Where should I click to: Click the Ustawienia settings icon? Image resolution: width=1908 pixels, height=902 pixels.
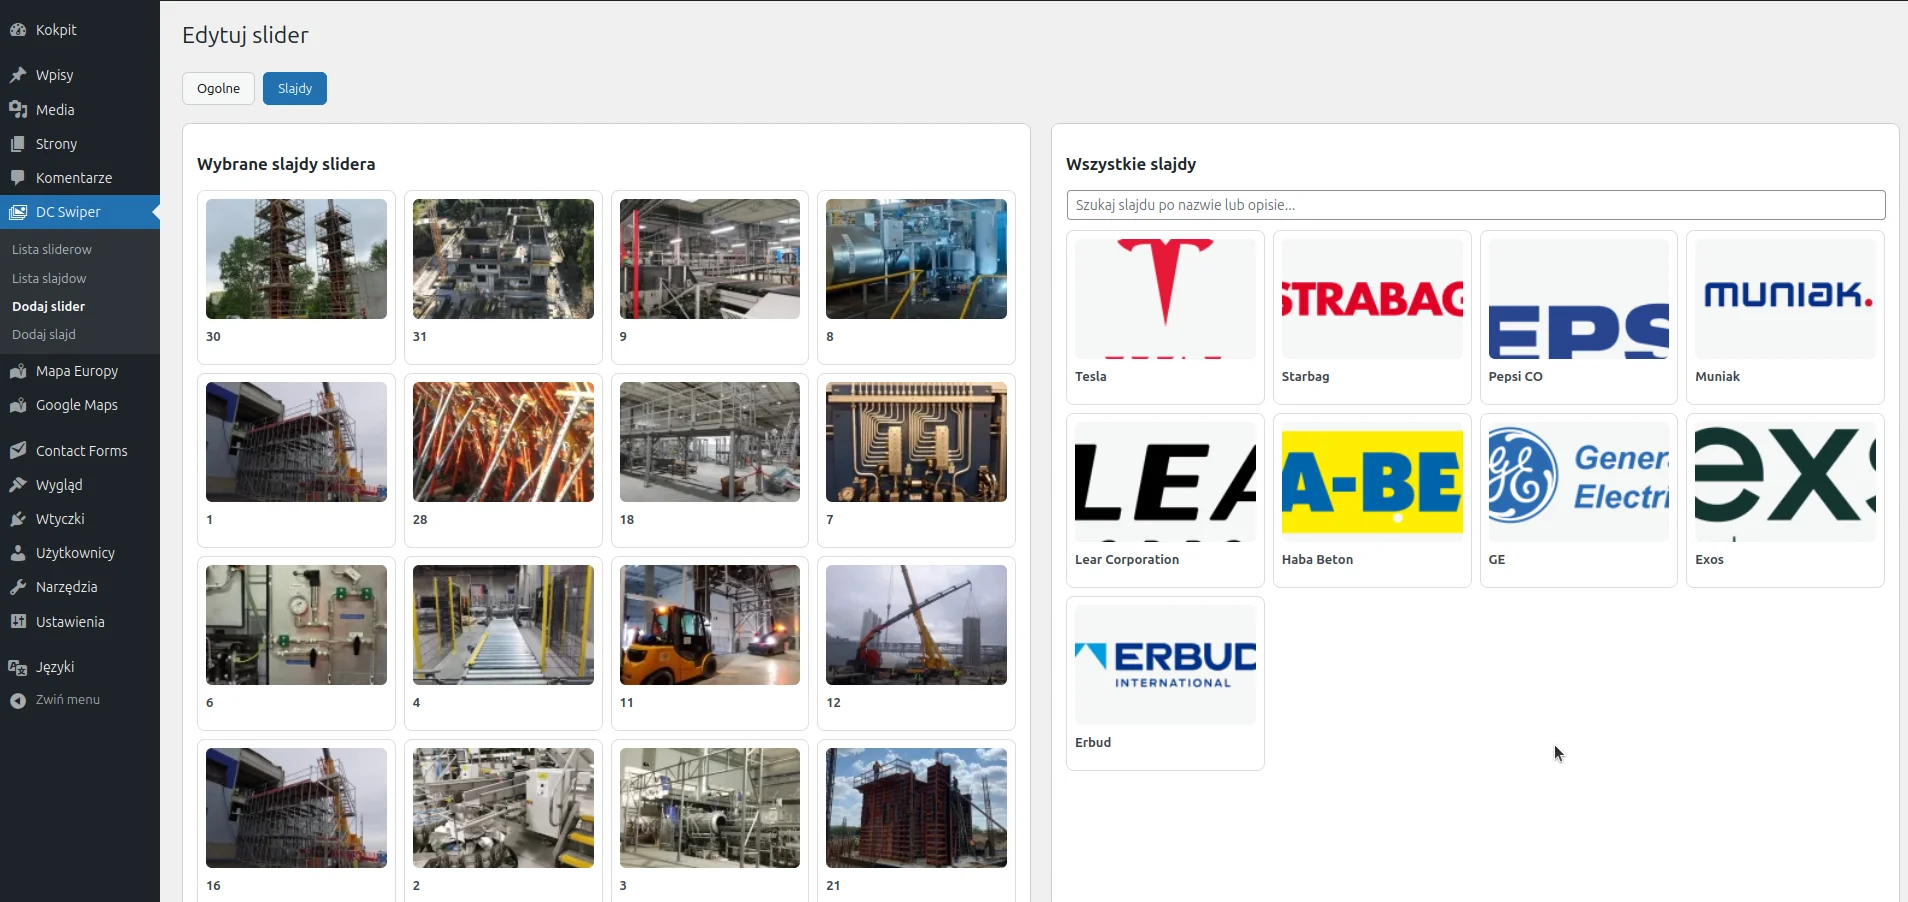point(18,622)
